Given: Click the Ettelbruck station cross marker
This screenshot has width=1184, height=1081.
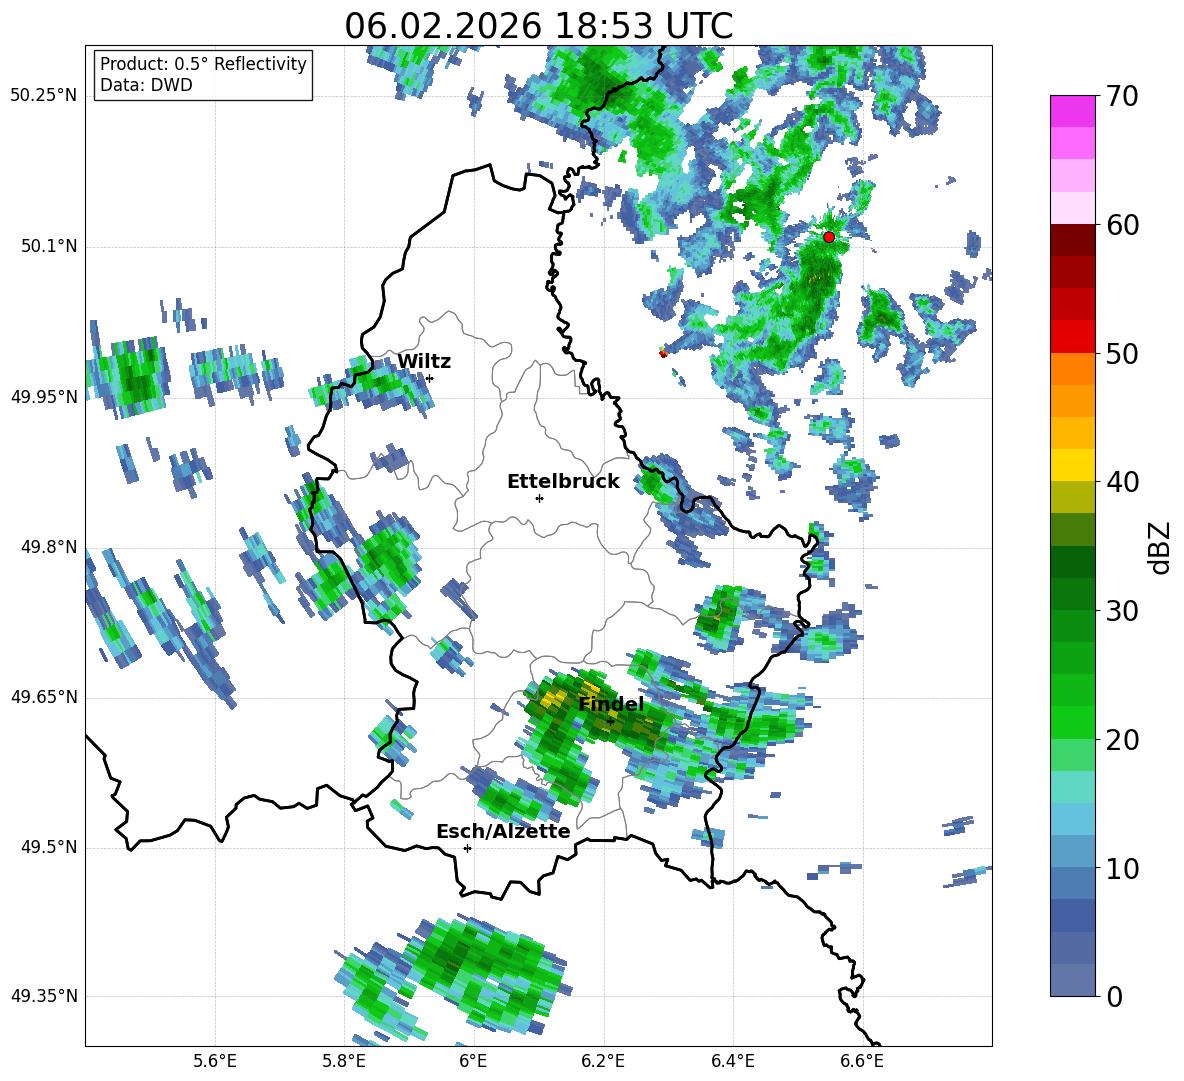Looking at the screenshot, I should click(x=539, y=498).
